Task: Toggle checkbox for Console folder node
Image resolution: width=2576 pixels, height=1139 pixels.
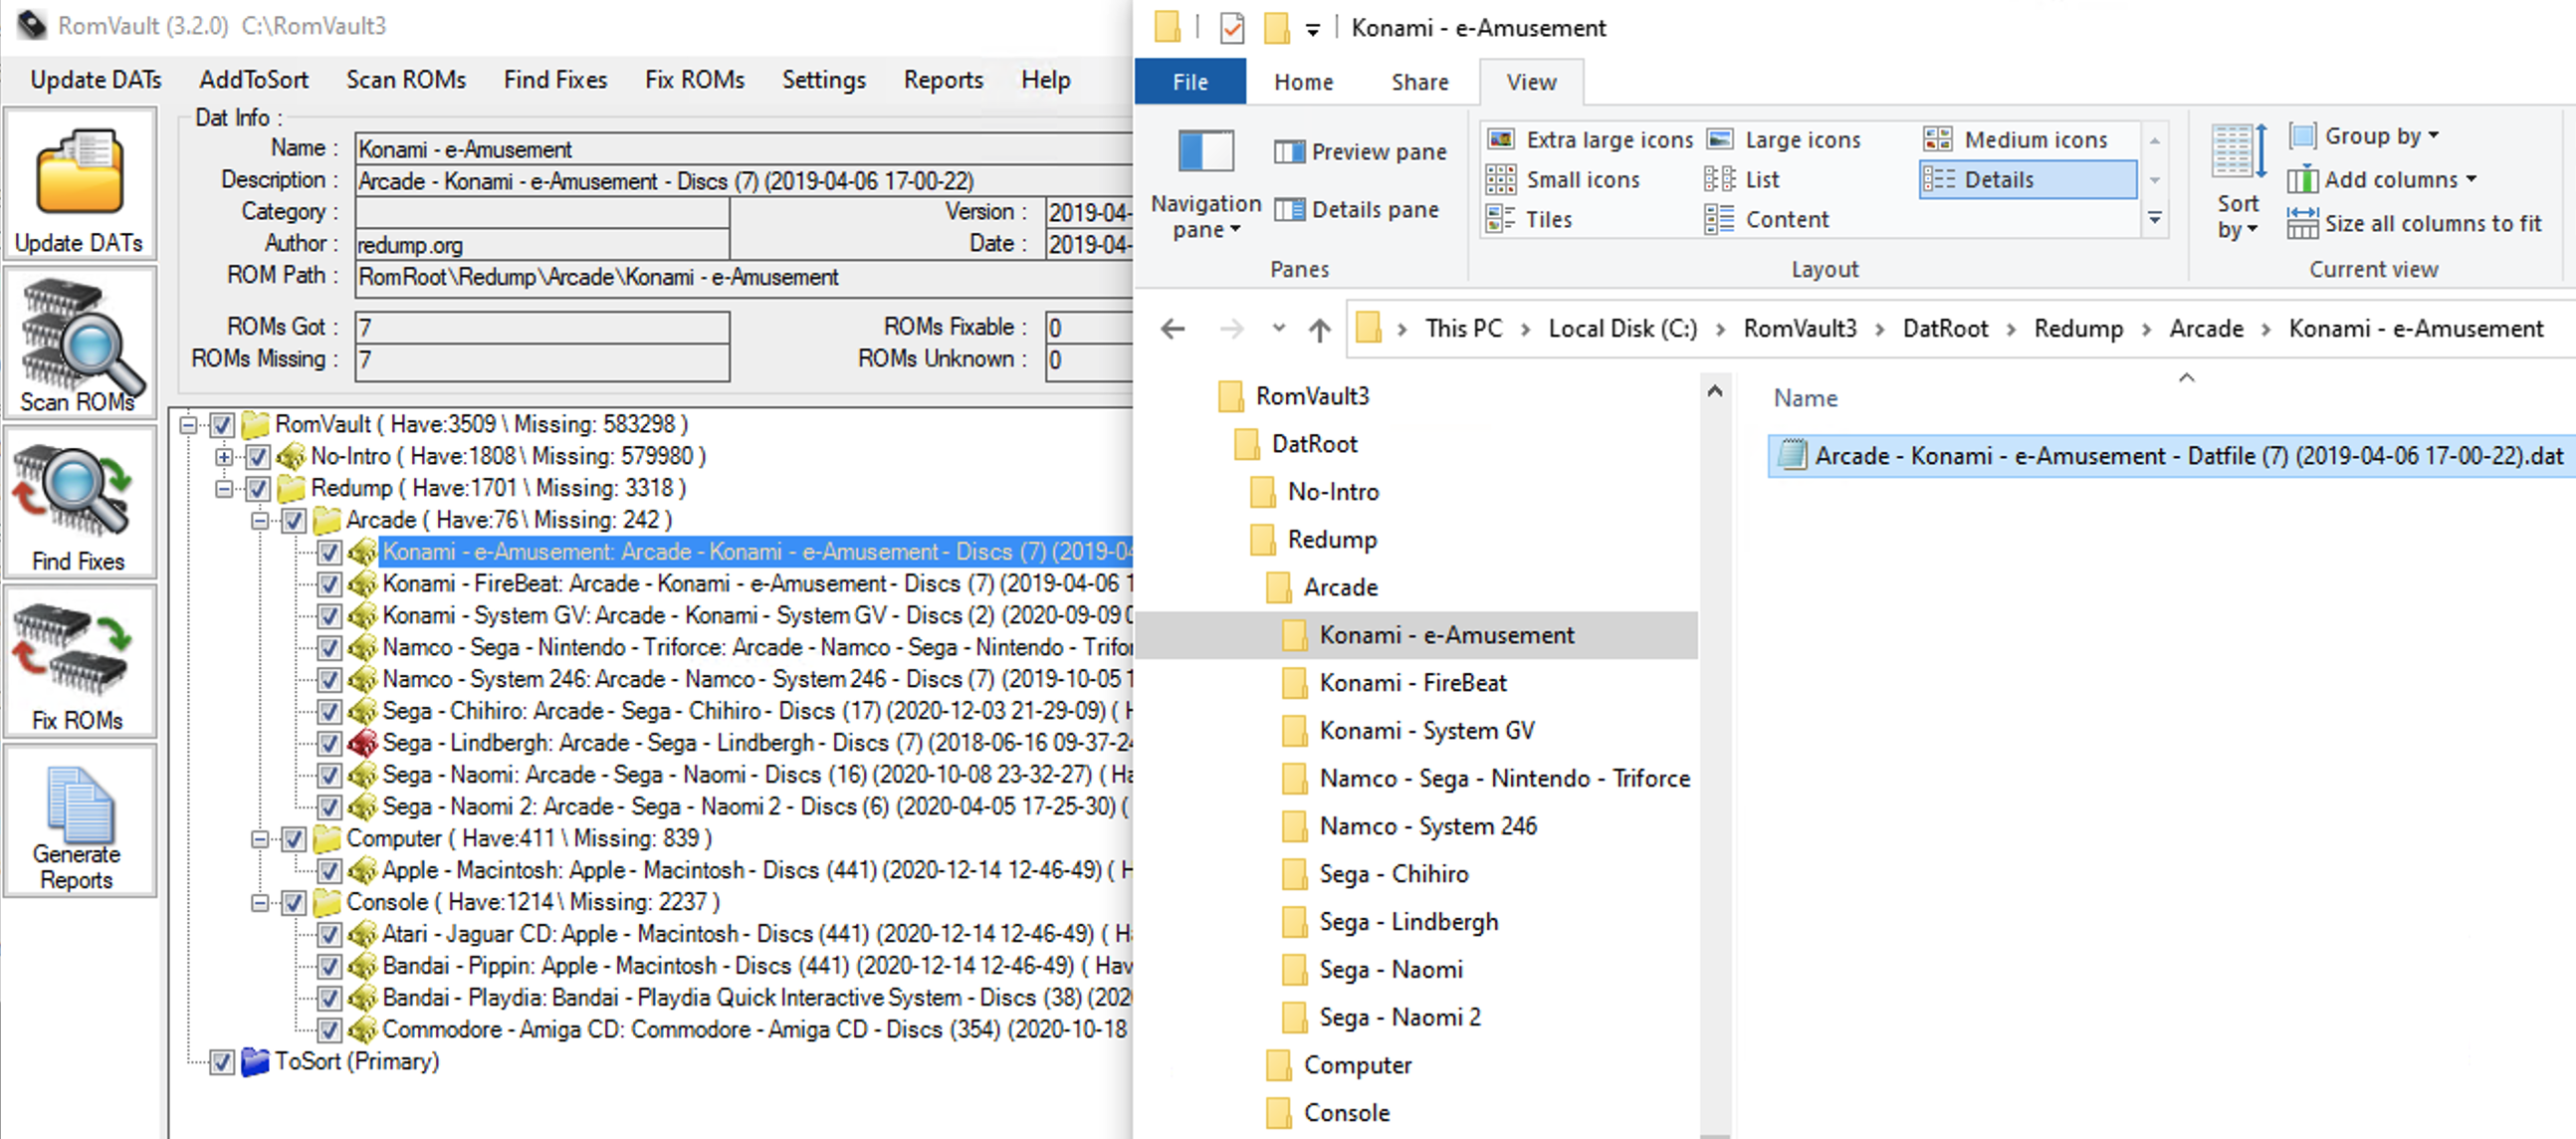Action: pyautogui.click(x=293, y=903)
